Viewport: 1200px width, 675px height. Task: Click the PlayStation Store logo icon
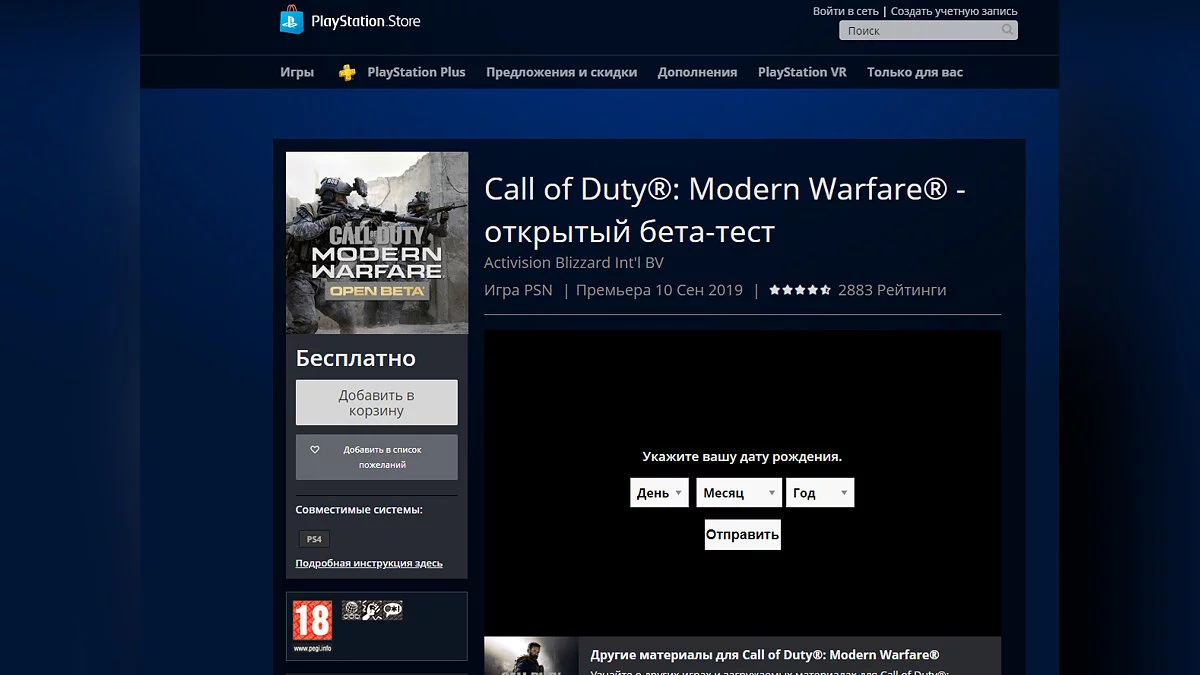click(x=291, y=21)
